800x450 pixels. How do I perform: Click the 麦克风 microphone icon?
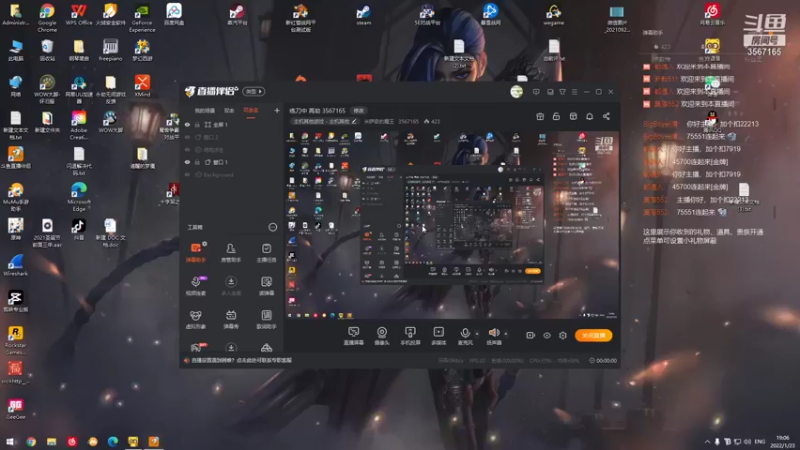pos(465,334)
